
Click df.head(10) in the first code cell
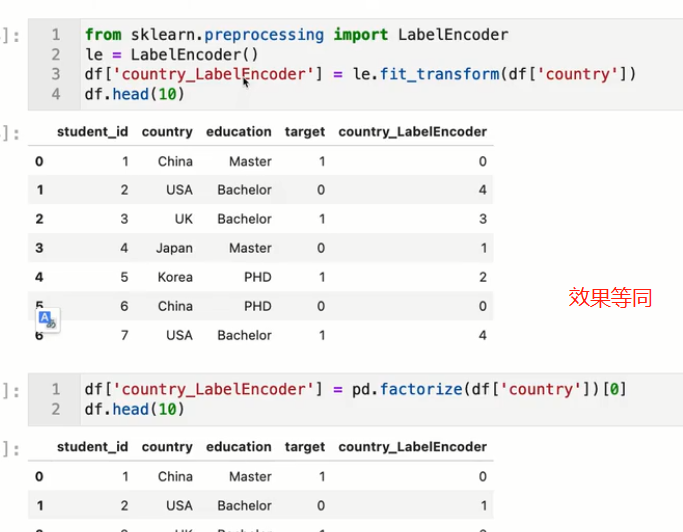135,94
